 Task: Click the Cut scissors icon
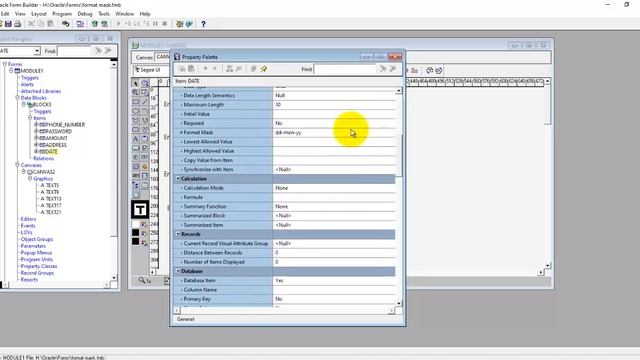(x=31, y=24)
